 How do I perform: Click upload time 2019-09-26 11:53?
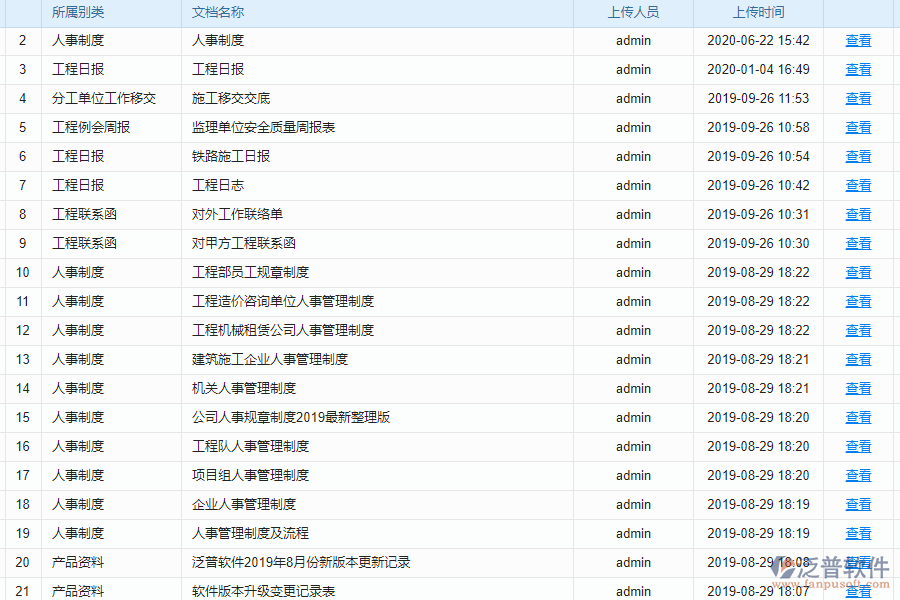click(x=758, y=99)
